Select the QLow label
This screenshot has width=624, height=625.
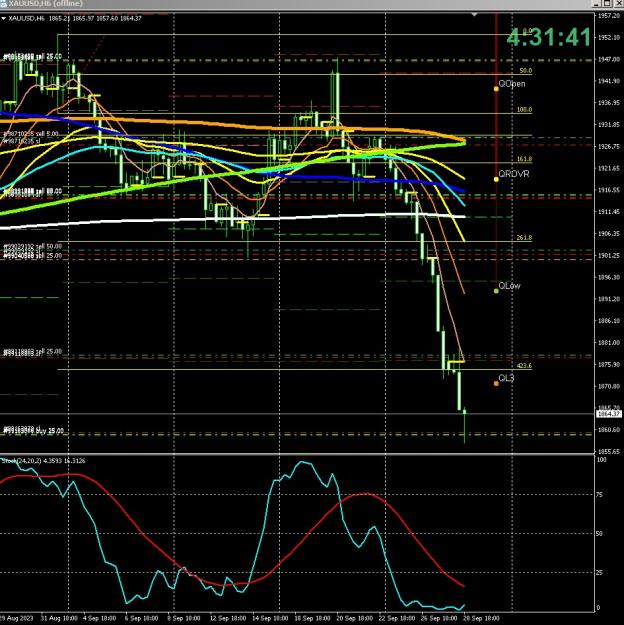tap(509, 286)
